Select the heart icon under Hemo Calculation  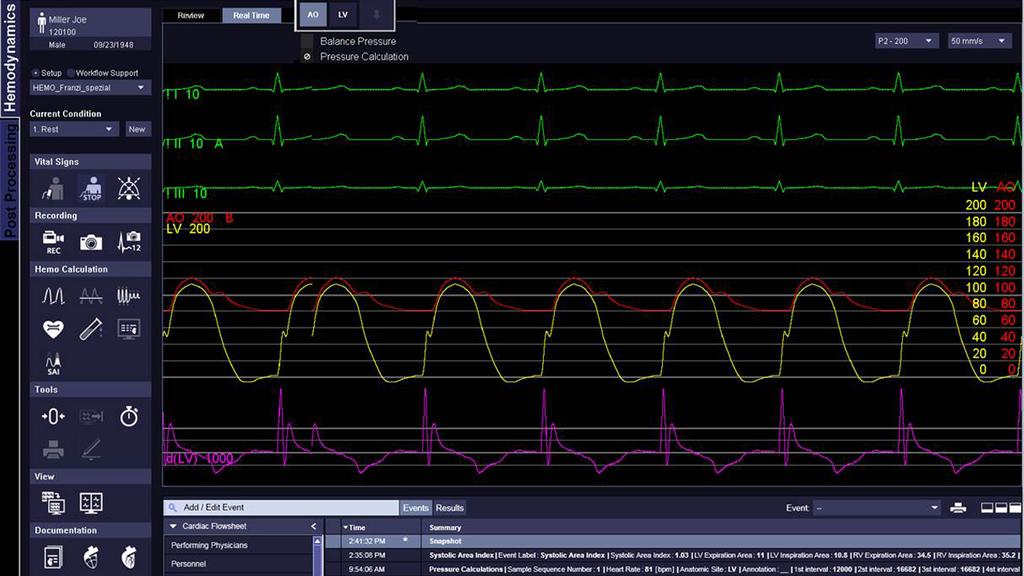(52, 327)
